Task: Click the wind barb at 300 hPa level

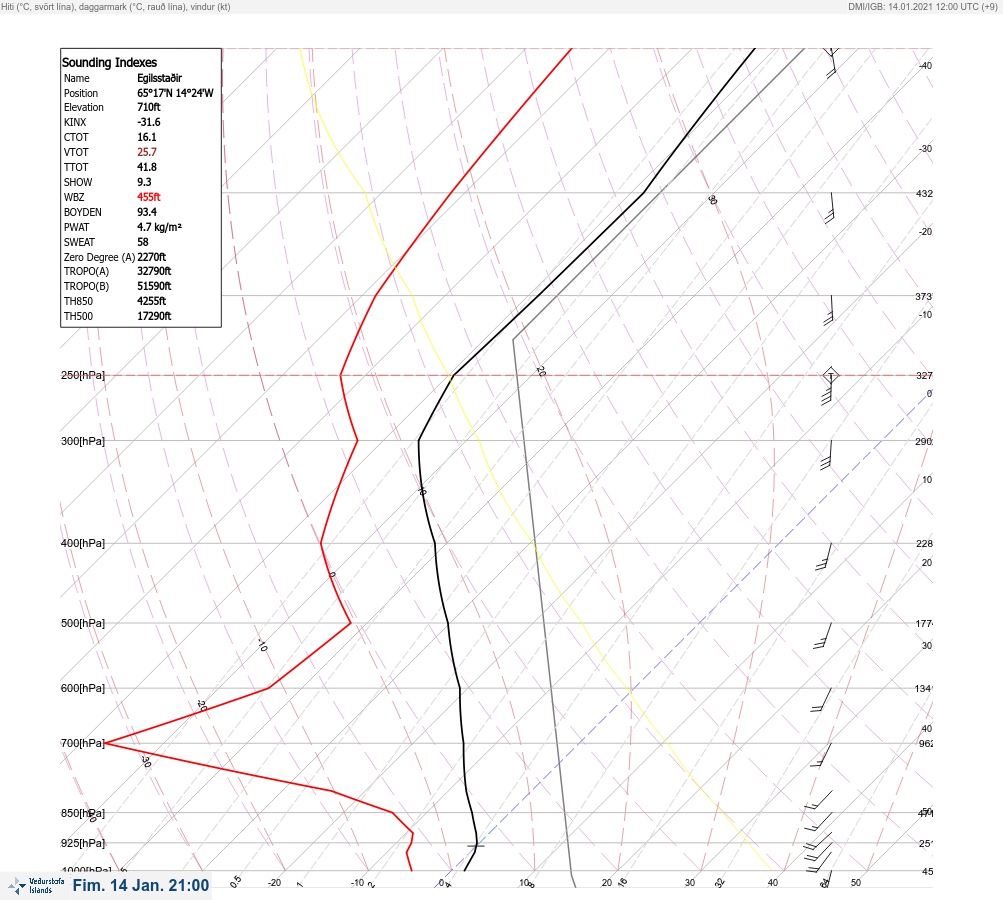Action: 826,455
